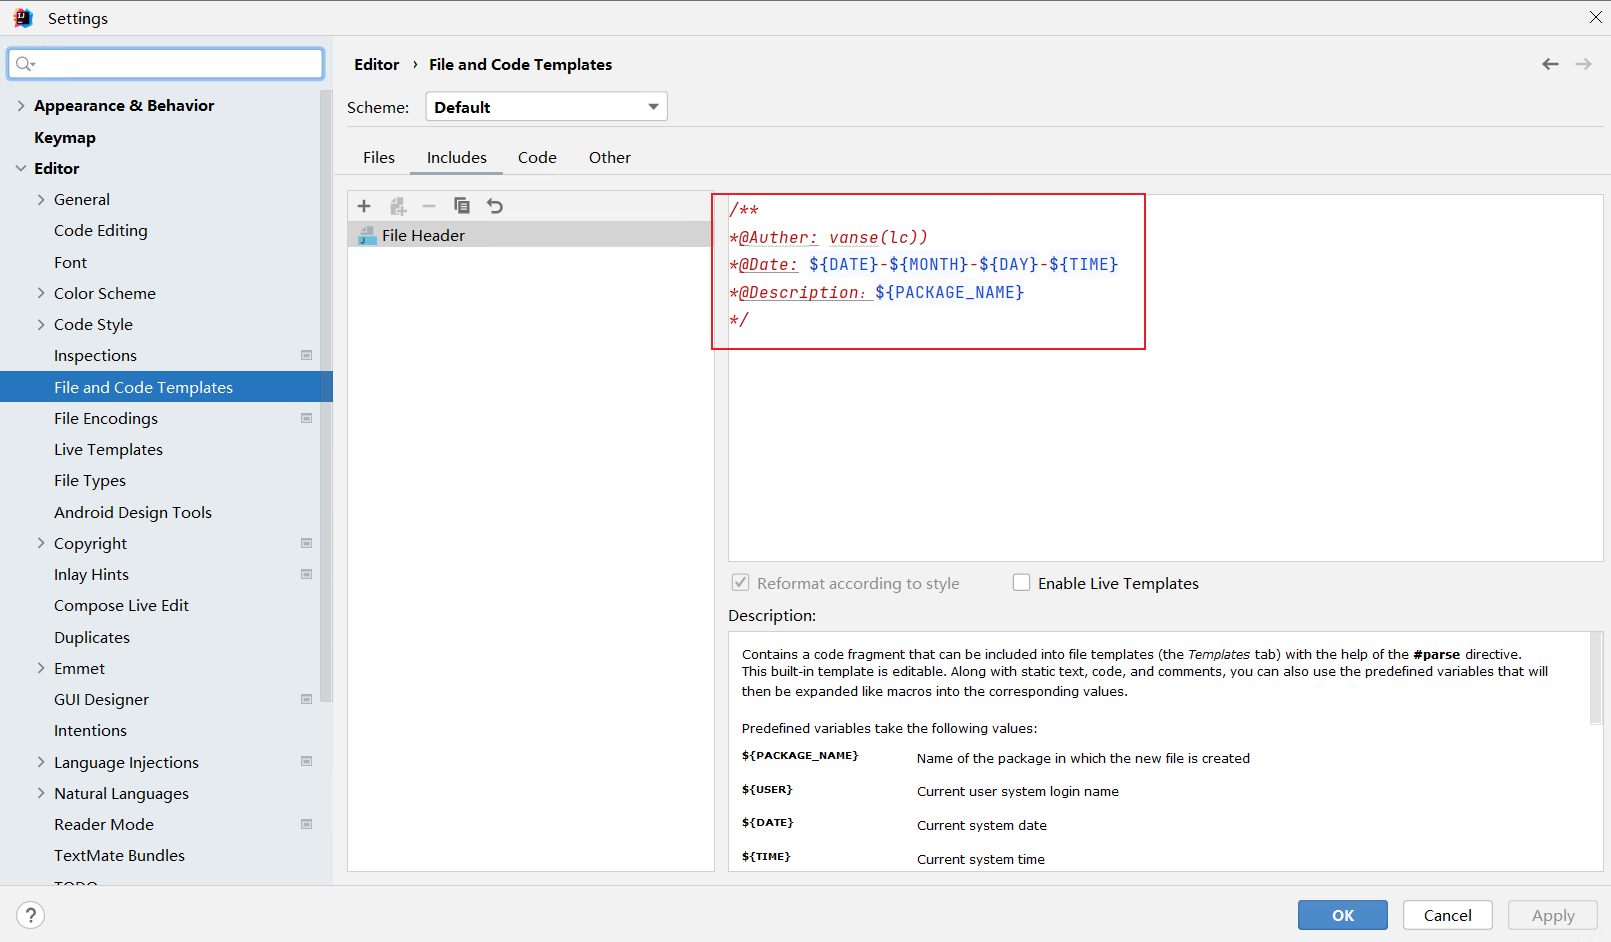Select the File Header template
Viewport: 1611px width, 942px height.
point(531,235)
